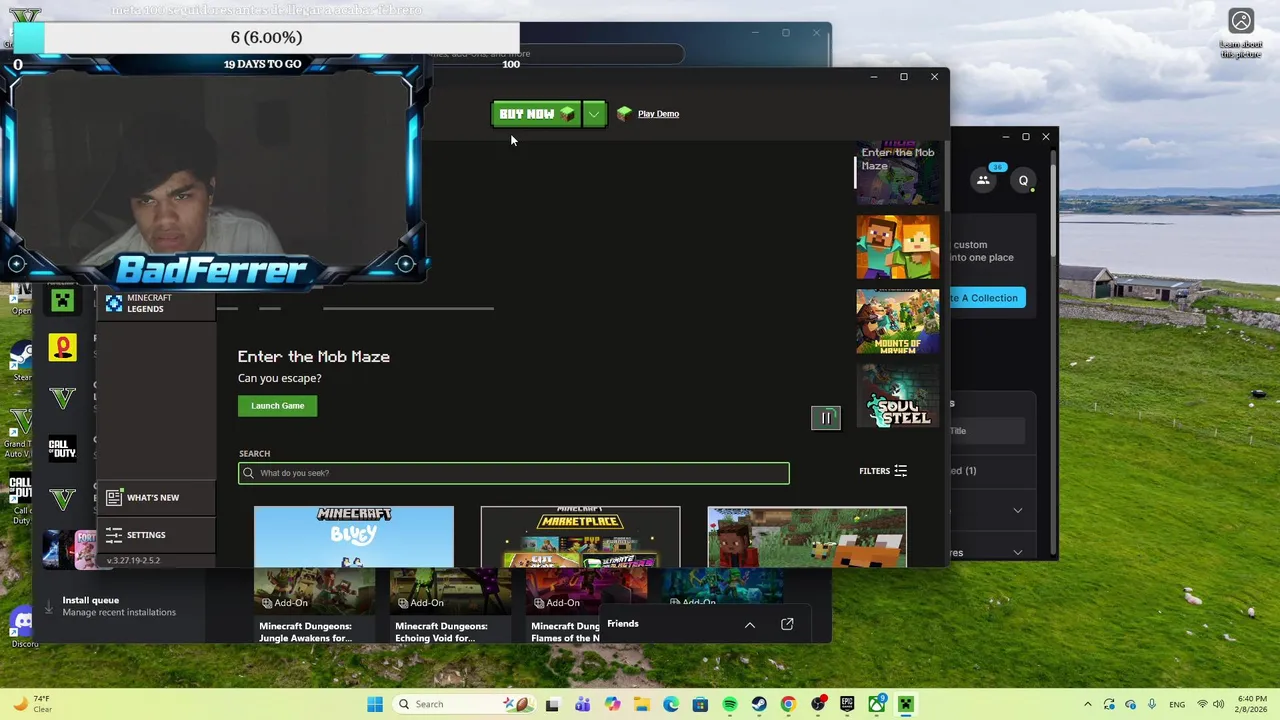Image resolution: width=1280 pixels, height=720 pixels.
Task: Click the friends icon with 36 badge
Action: pos(984,180)
